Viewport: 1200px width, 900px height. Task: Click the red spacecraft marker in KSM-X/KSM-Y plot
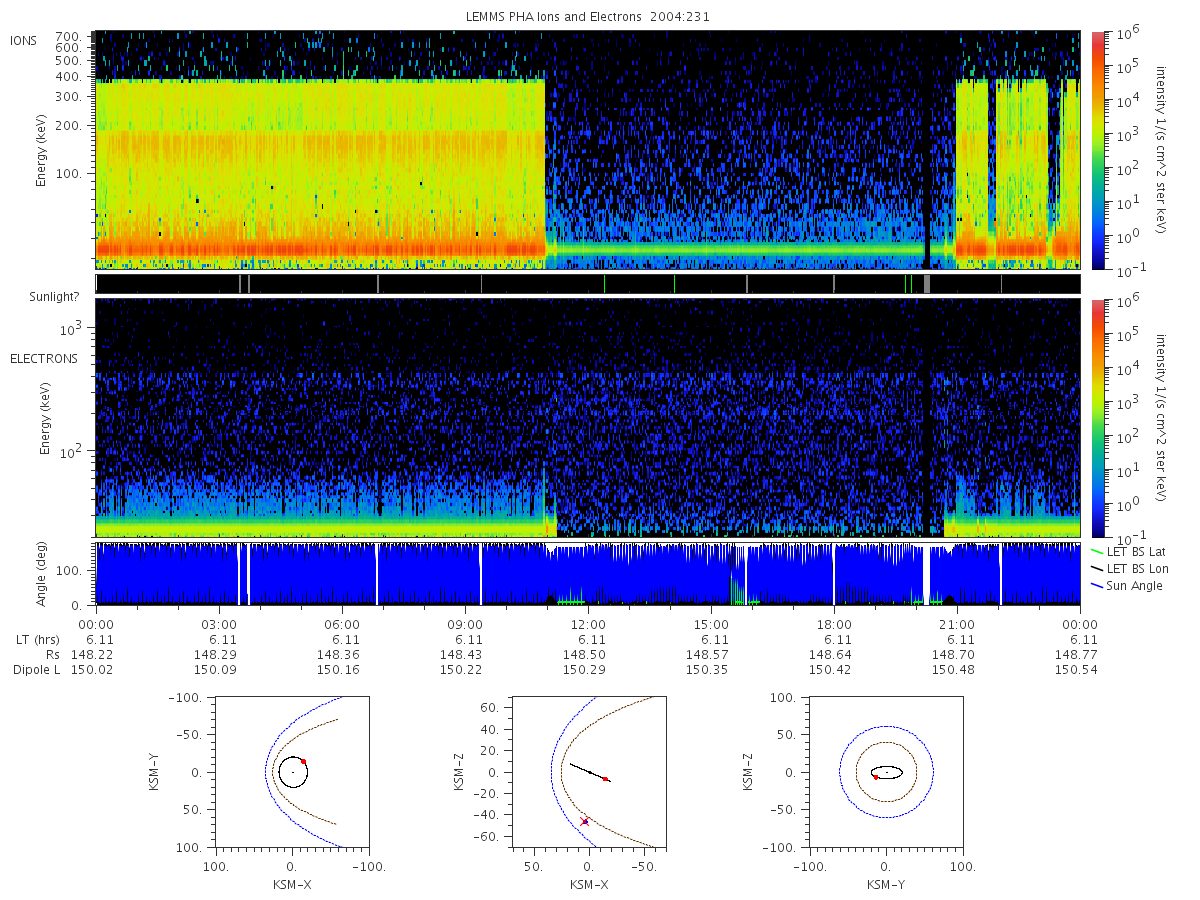pyautogui.click(x=304, y=761)
